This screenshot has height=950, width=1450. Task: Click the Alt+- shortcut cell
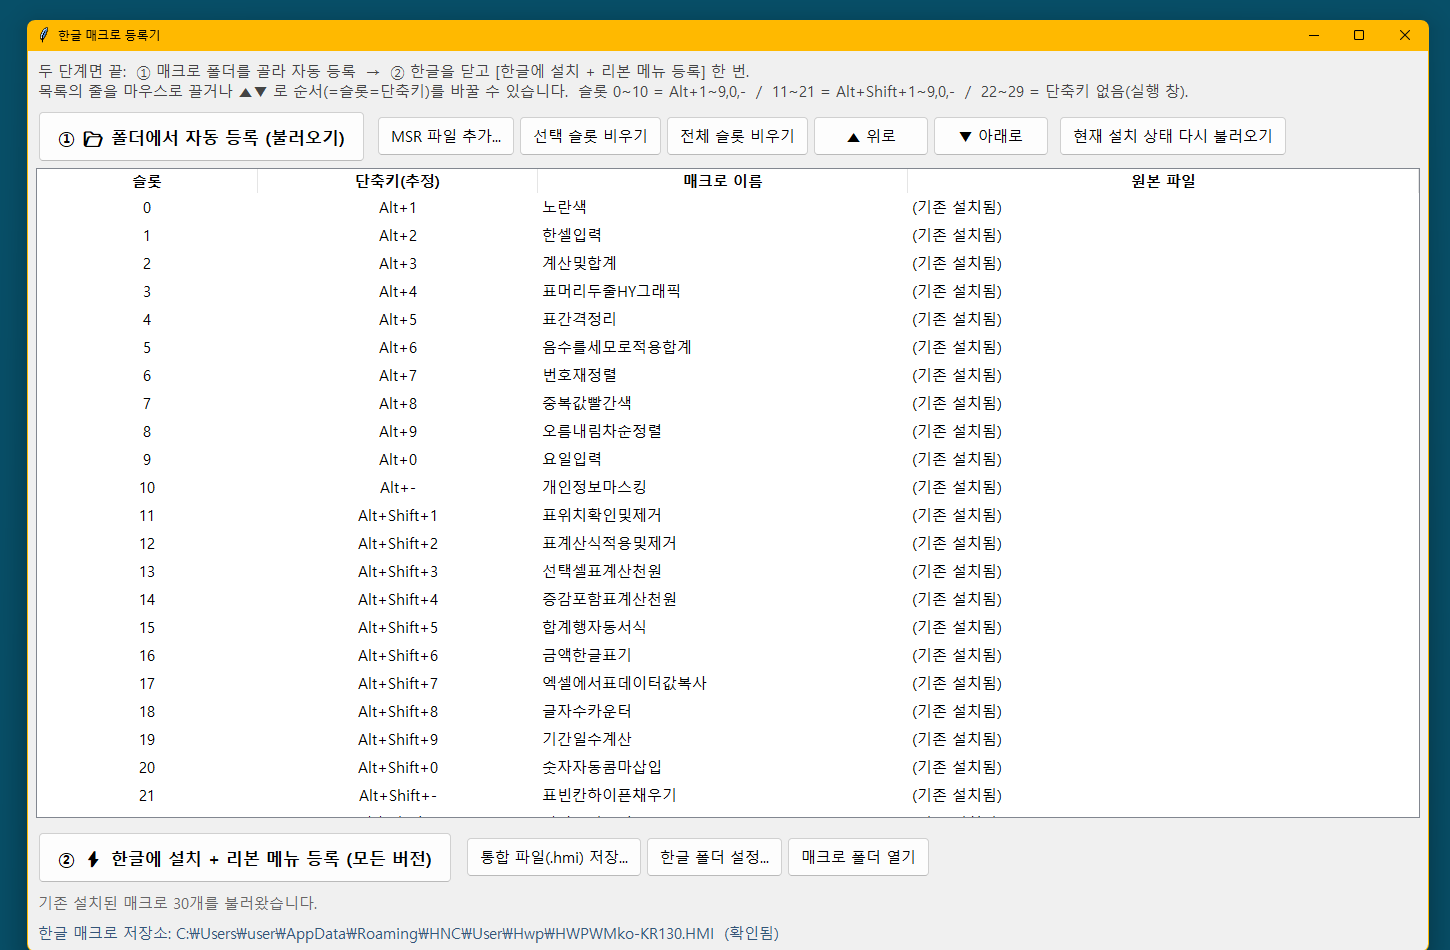[398, 488]
